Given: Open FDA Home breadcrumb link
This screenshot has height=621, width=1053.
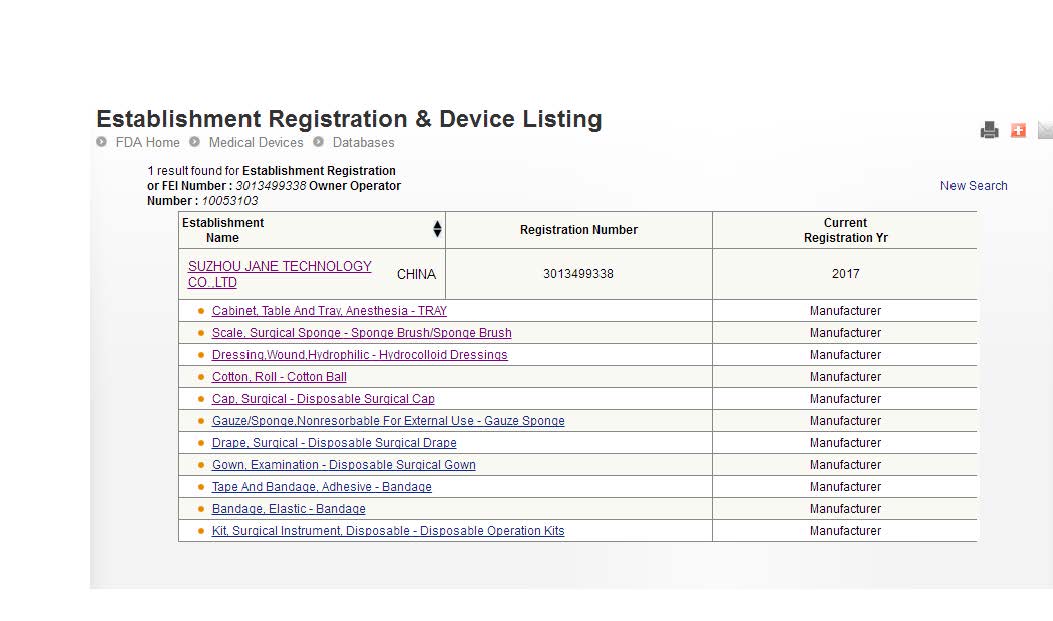Looking at the screenshot, I should tap(147, 142).
